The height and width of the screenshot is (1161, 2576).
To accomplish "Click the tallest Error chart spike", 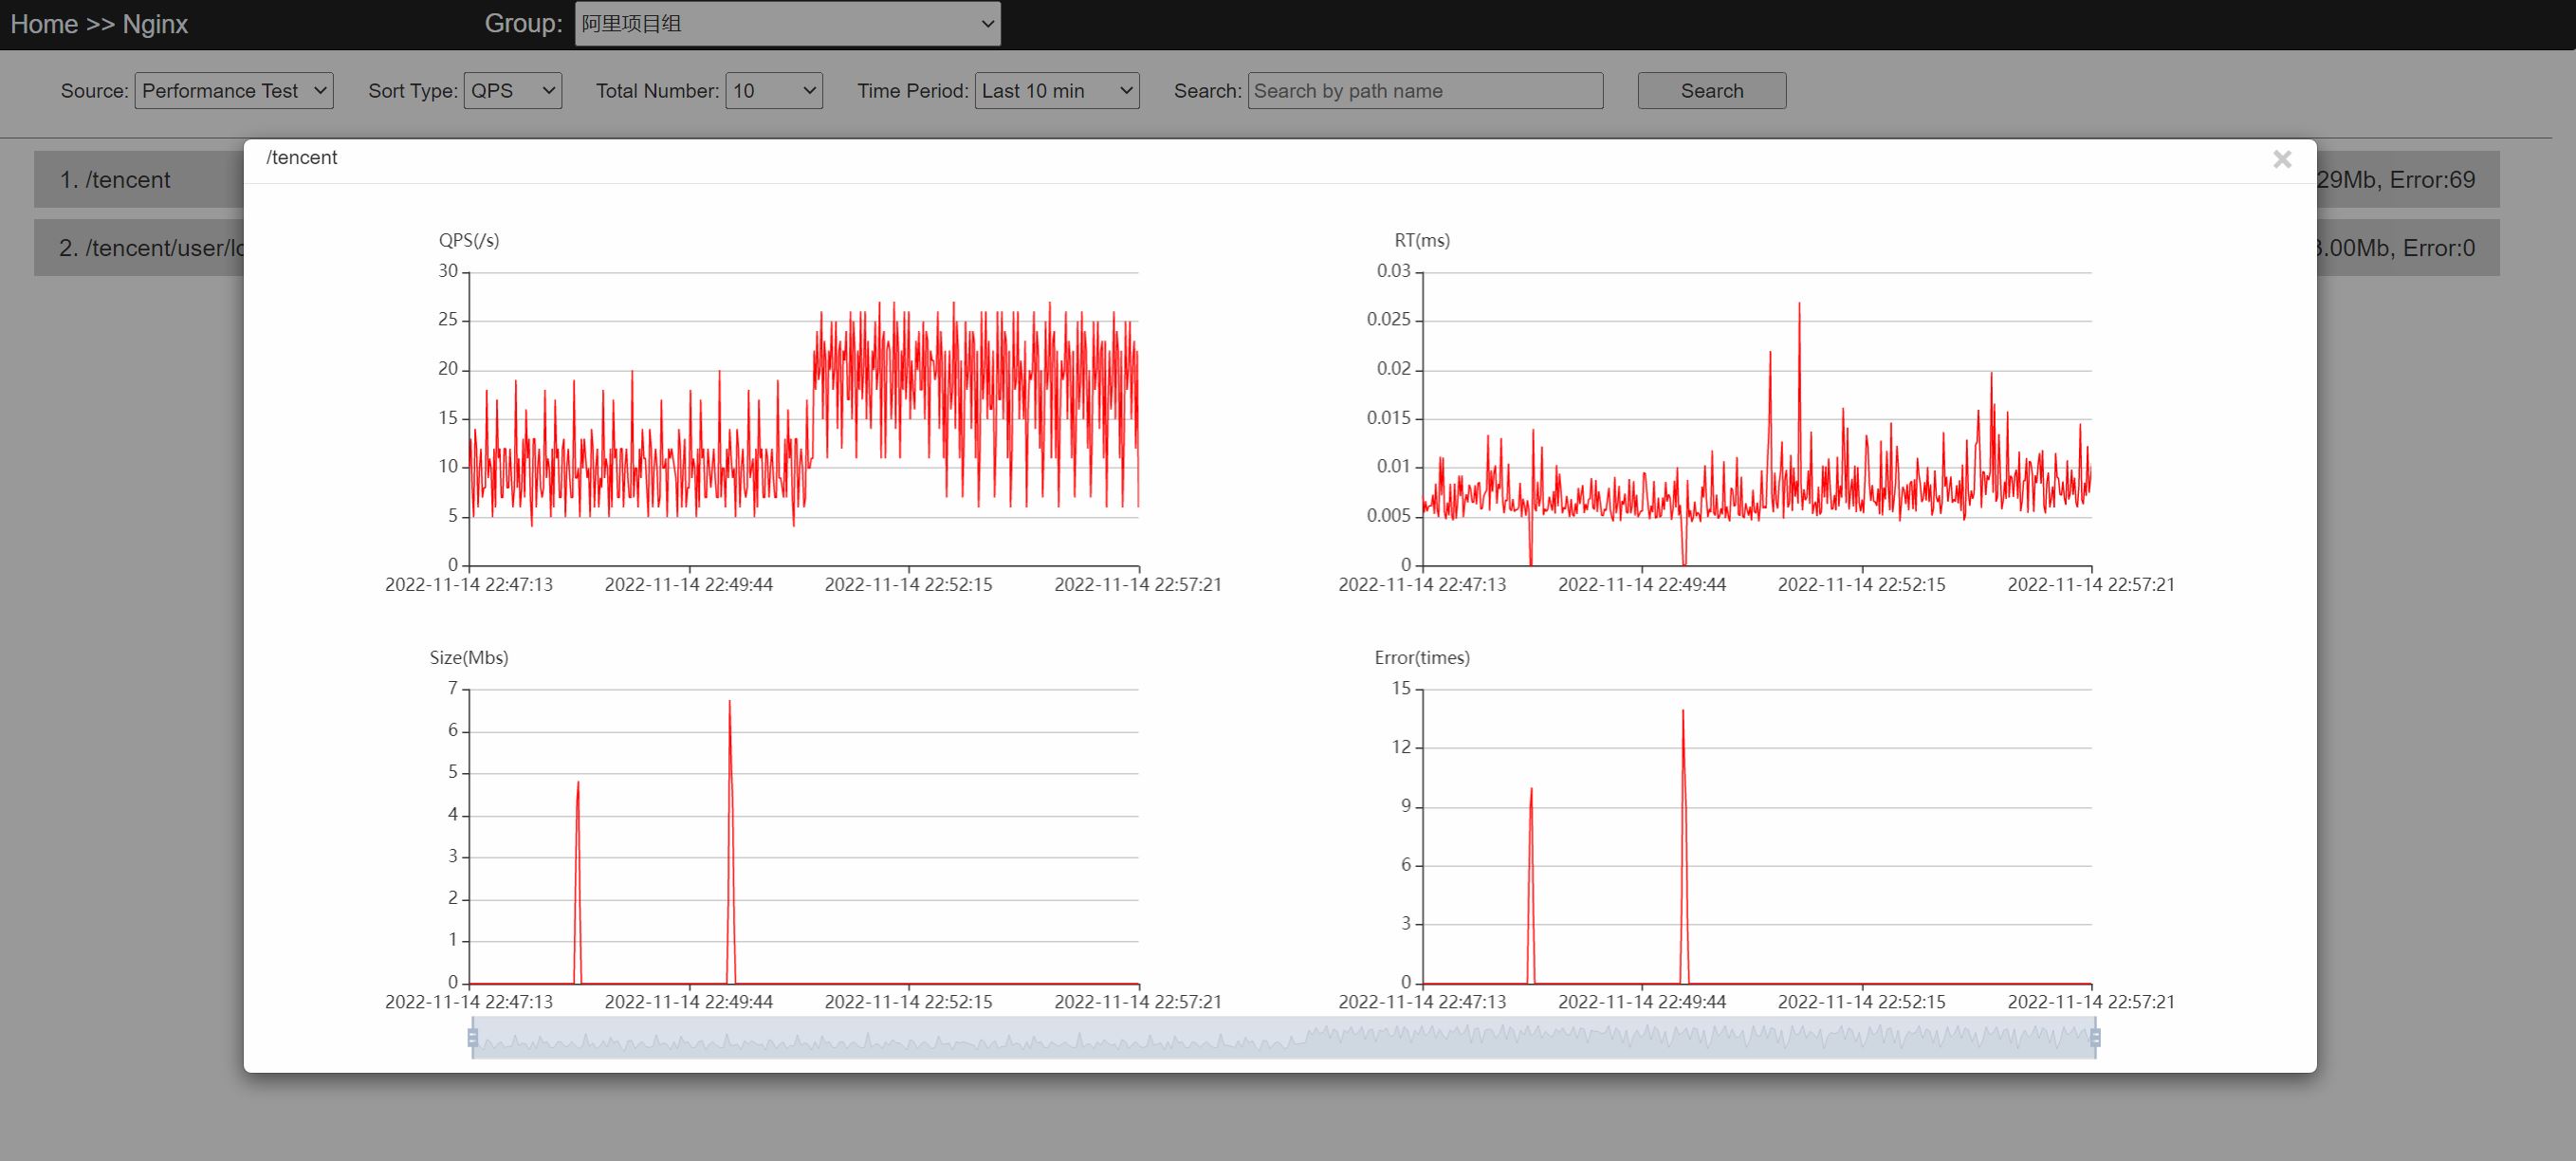I will (x=1683, y=712).
